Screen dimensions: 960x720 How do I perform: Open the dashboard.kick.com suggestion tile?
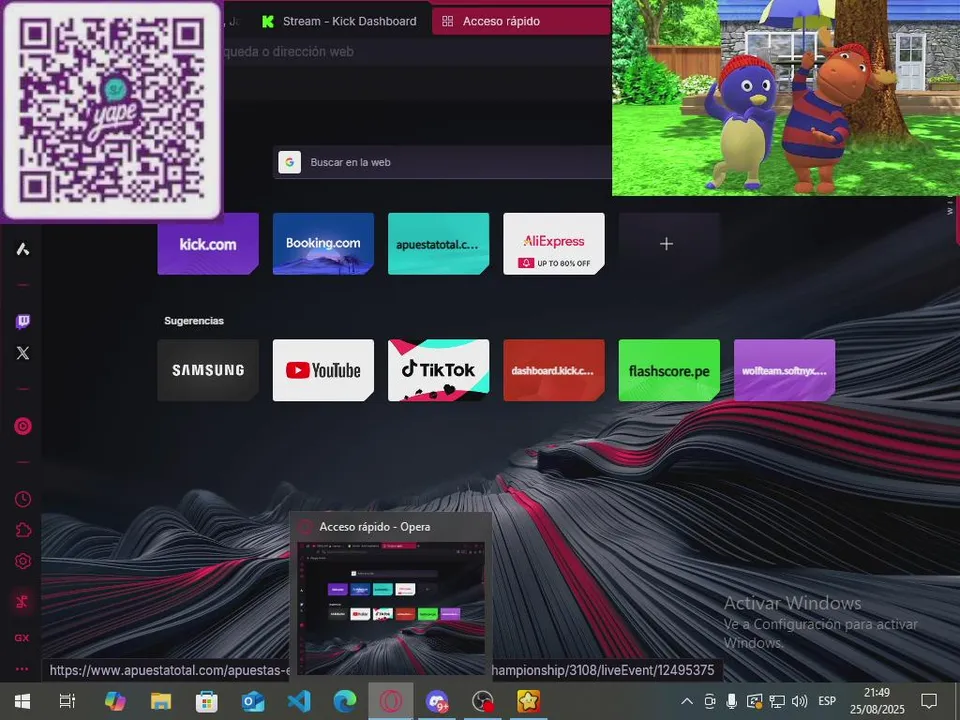tap(553, 370)
